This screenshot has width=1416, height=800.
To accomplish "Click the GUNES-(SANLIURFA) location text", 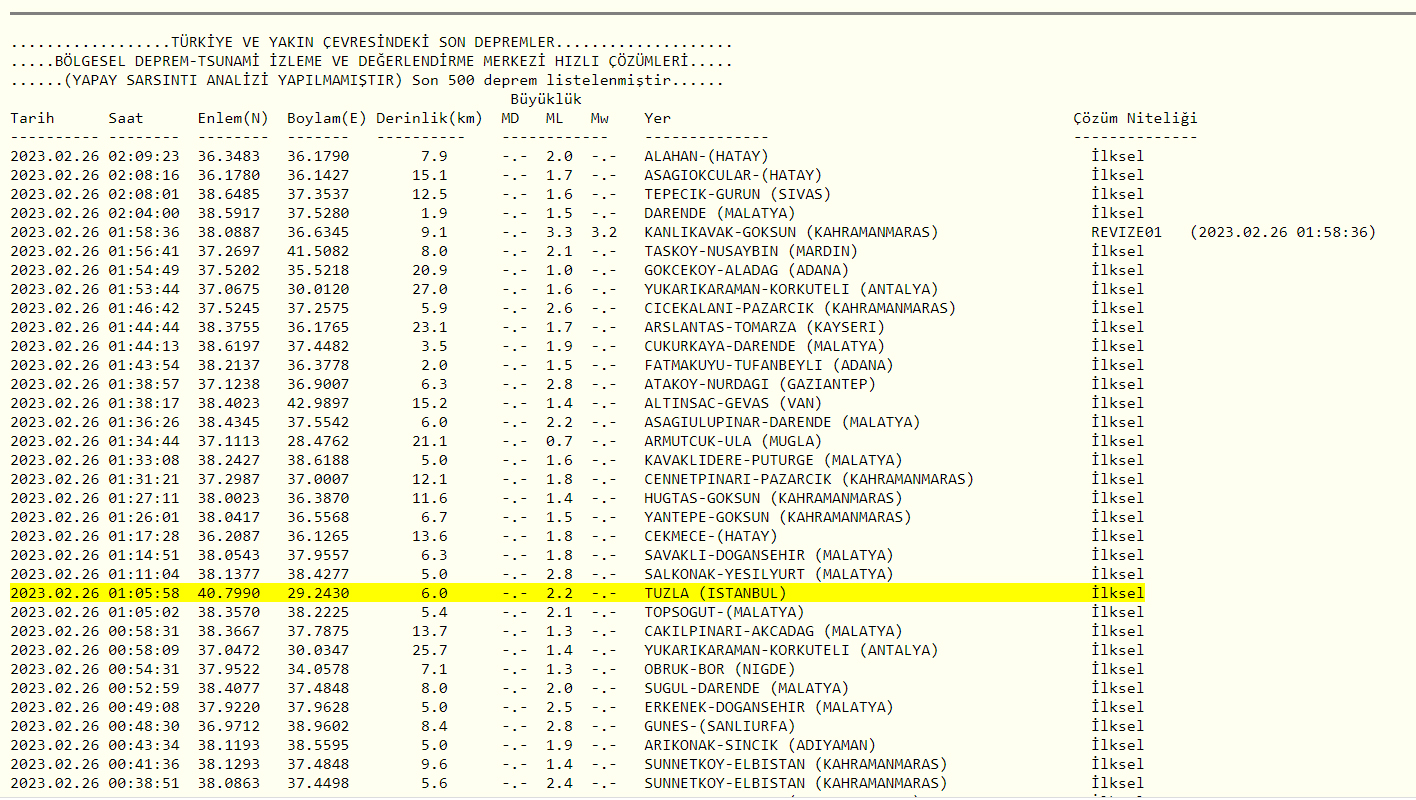I will (720, 726).
